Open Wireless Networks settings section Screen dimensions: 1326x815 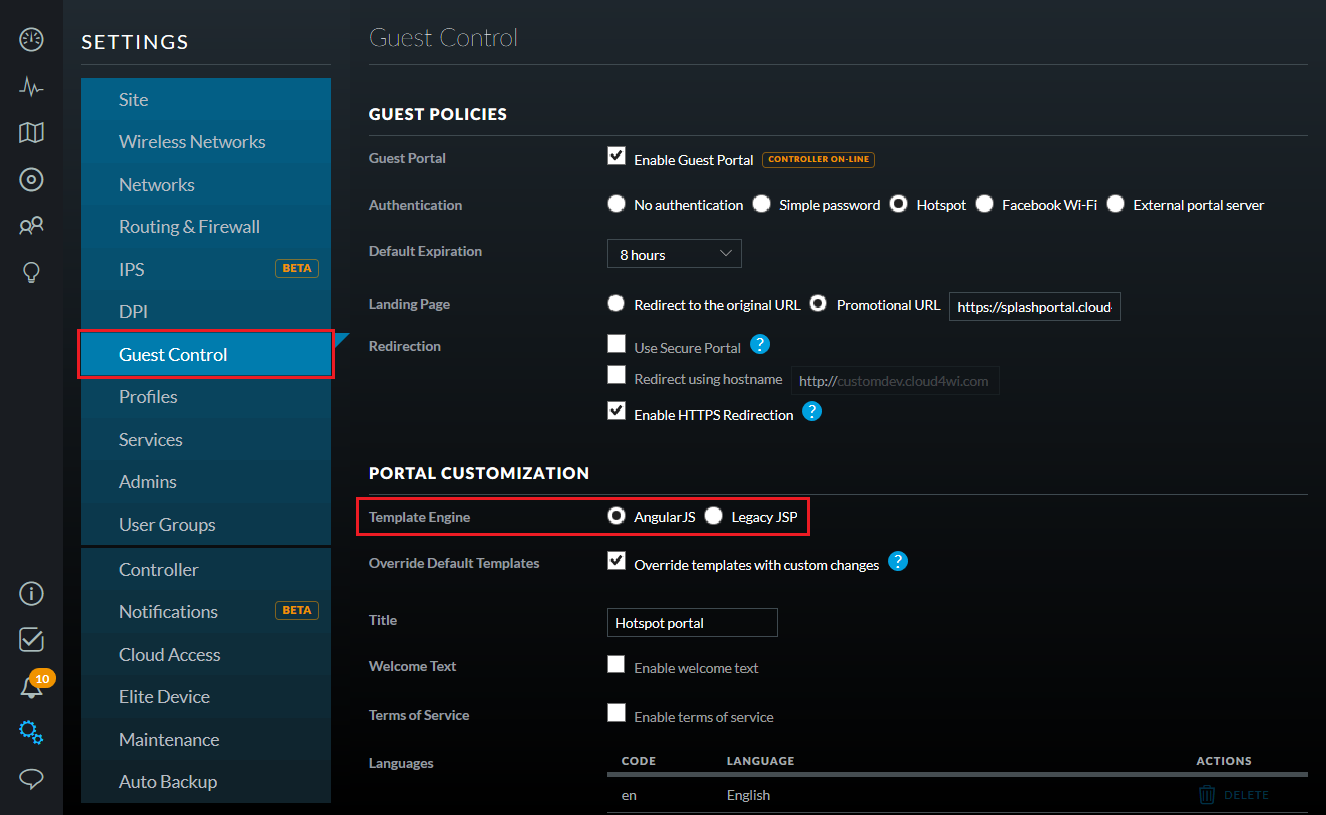tap(192, 142)
